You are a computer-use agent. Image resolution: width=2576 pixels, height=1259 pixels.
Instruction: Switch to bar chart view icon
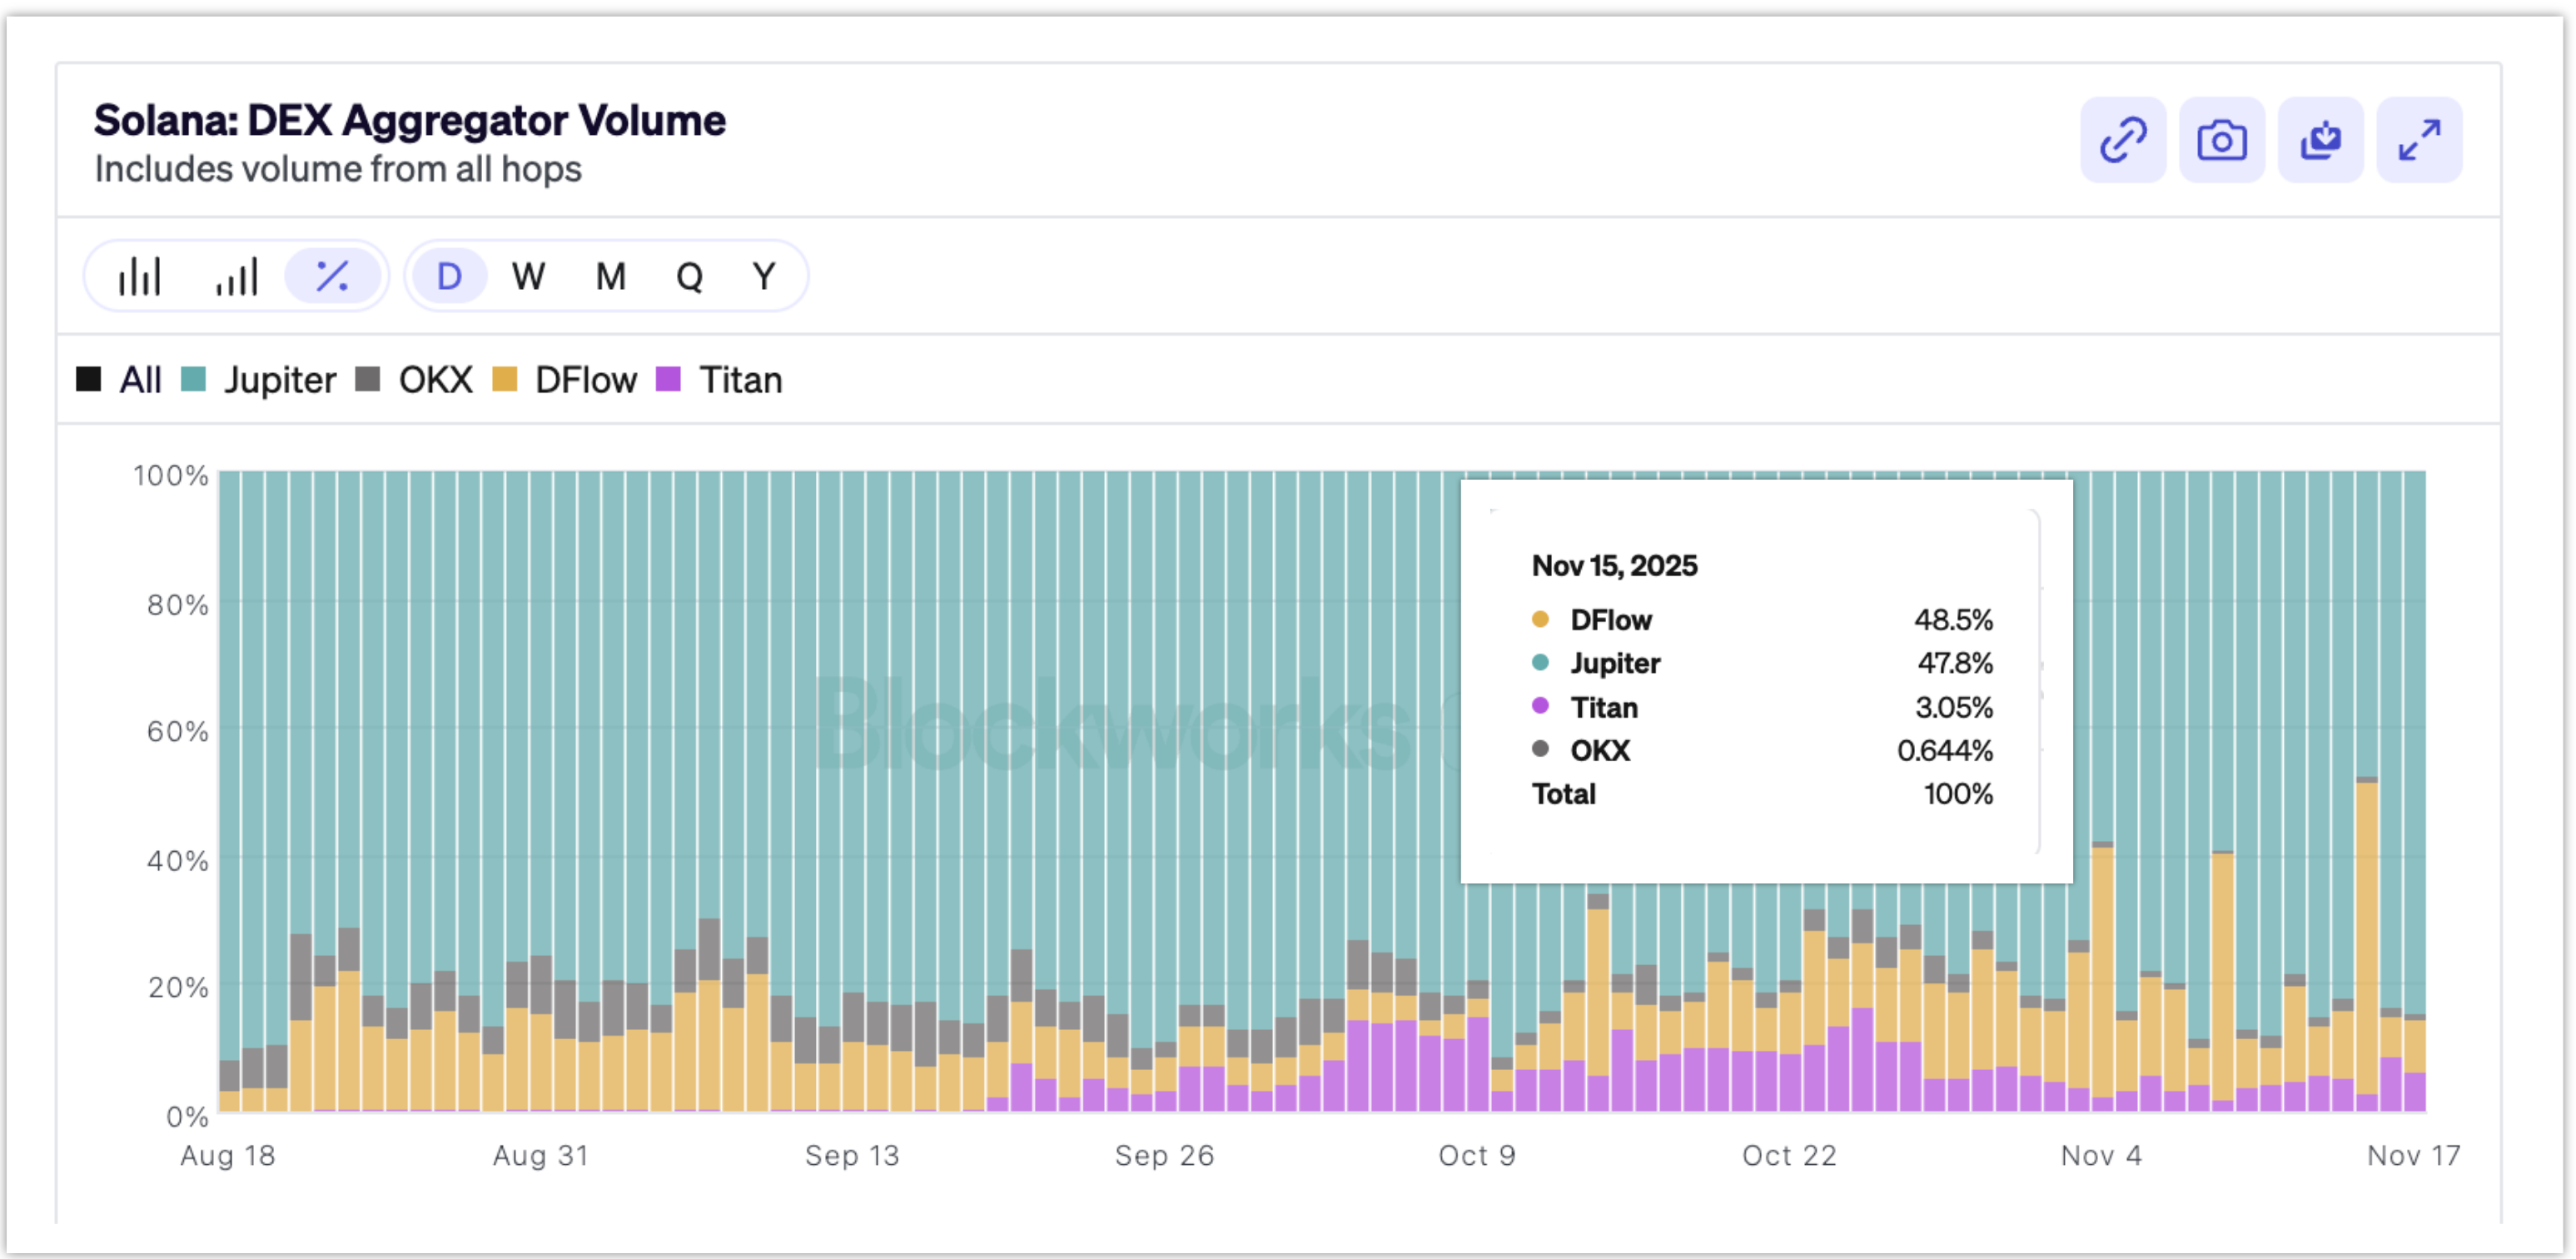140,276
